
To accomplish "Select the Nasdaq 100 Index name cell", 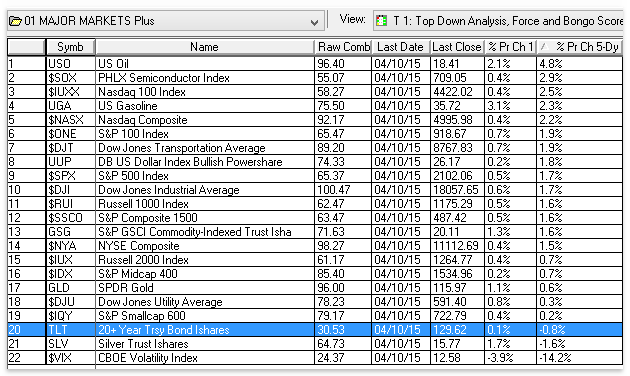I will [x=205, y=92].
